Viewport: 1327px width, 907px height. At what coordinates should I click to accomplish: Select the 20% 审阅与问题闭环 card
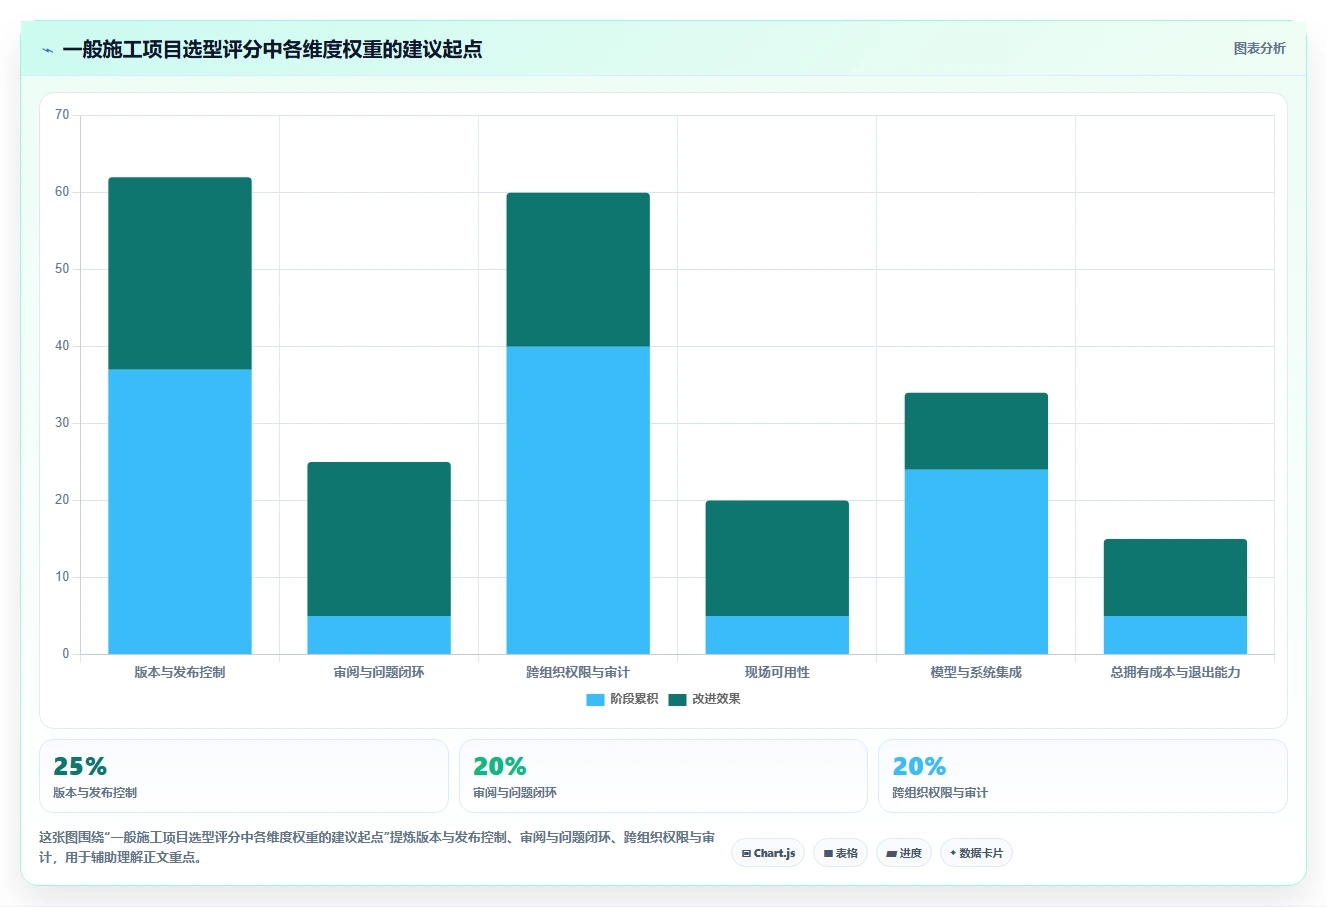click(x=663, y=776)
